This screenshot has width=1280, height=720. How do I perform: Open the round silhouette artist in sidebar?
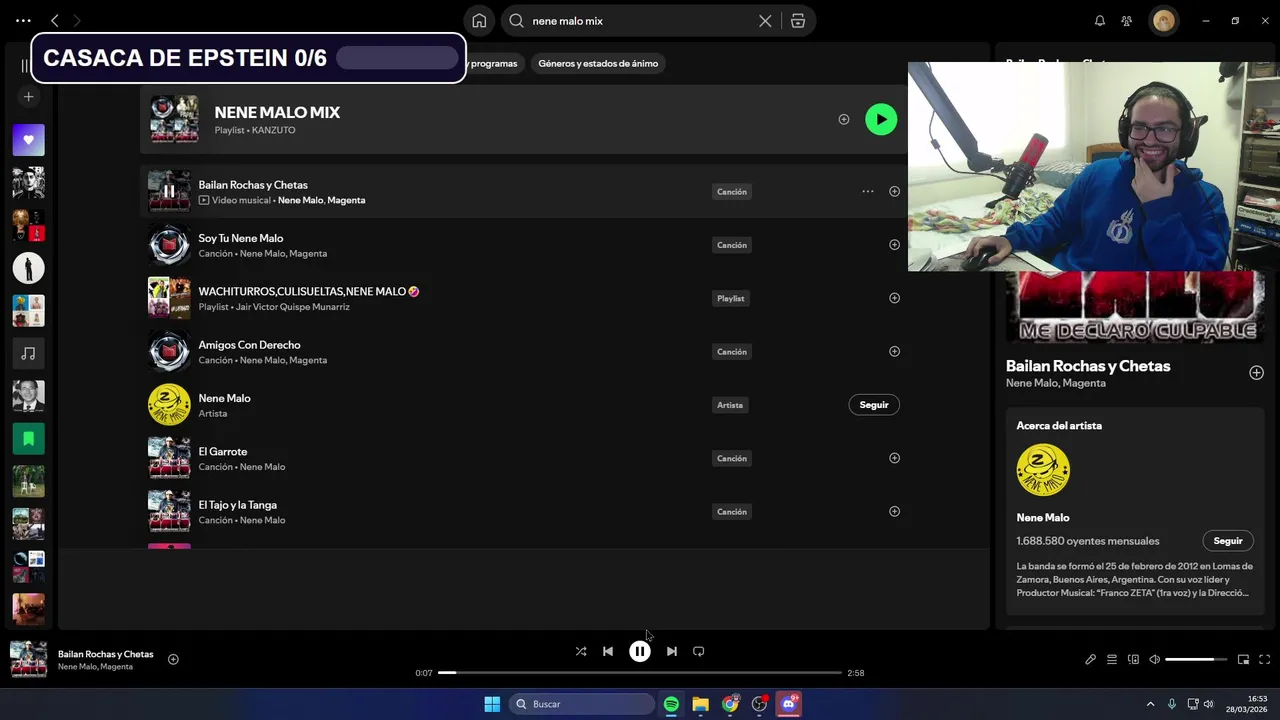click(x=28, y=268)
